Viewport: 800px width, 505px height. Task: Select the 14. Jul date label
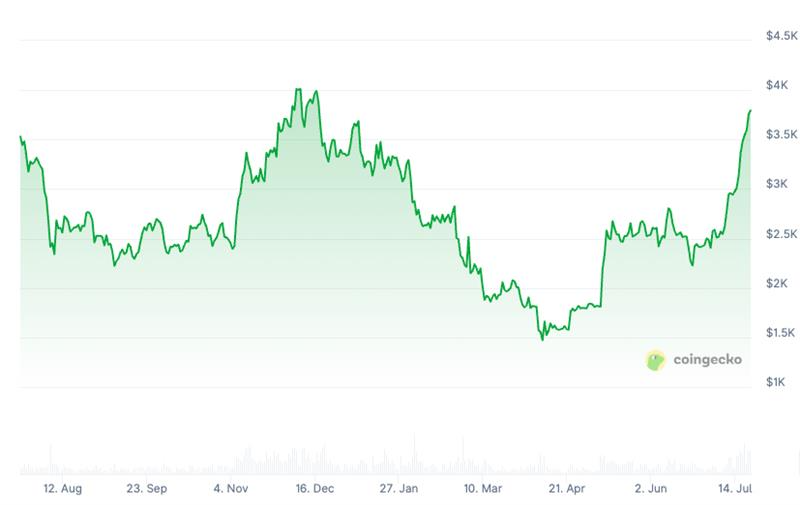[734, 489]
